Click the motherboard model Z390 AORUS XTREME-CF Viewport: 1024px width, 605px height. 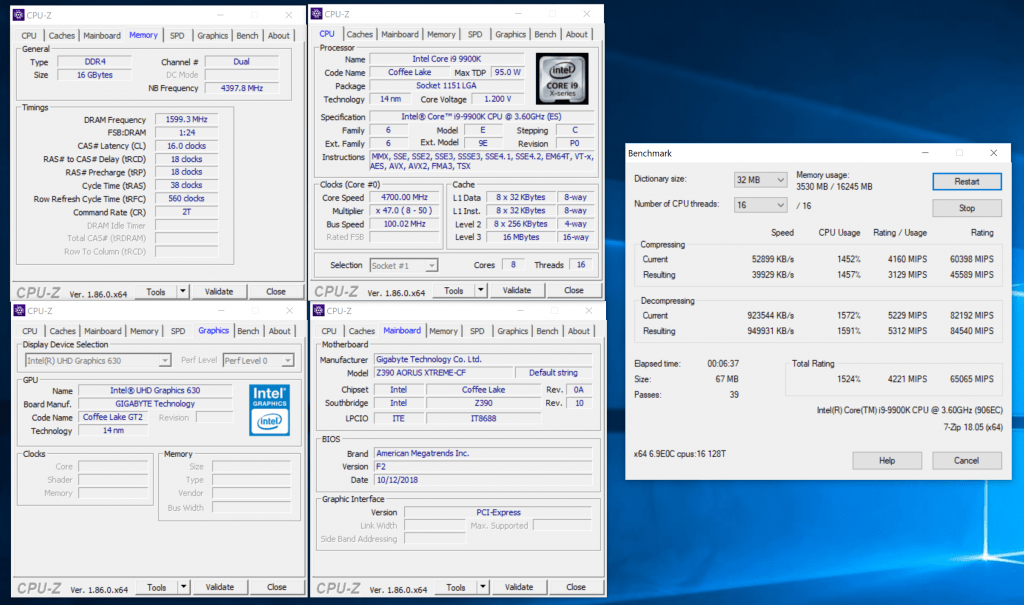pyautogui.click(x=443, y=372)
